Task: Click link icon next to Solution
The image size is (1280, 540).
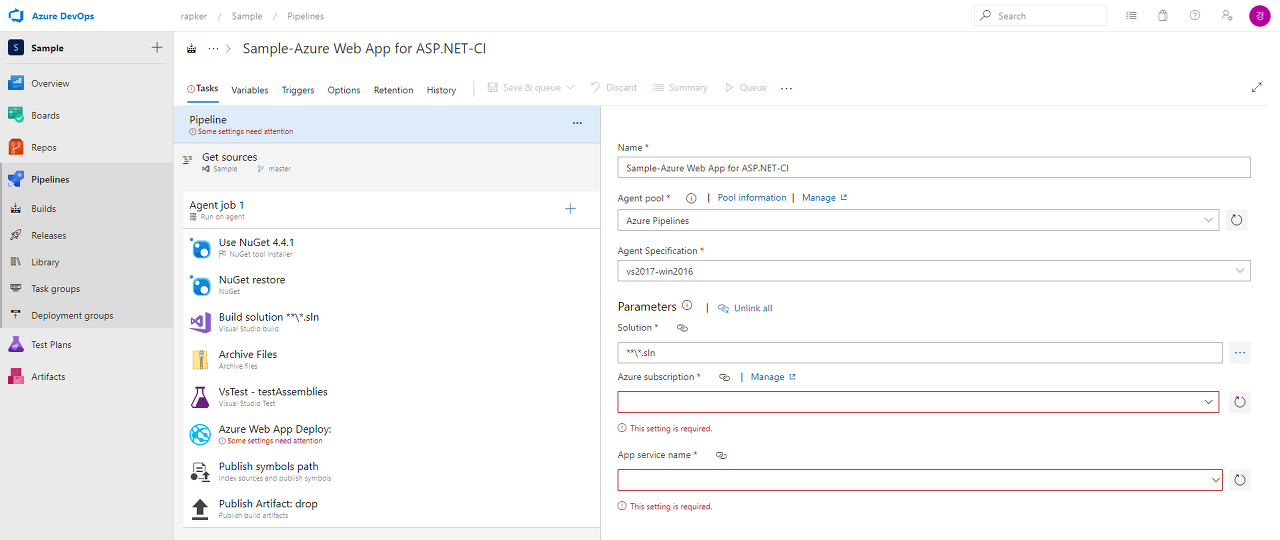Action: pyautogui.click(x=683, y=328)
